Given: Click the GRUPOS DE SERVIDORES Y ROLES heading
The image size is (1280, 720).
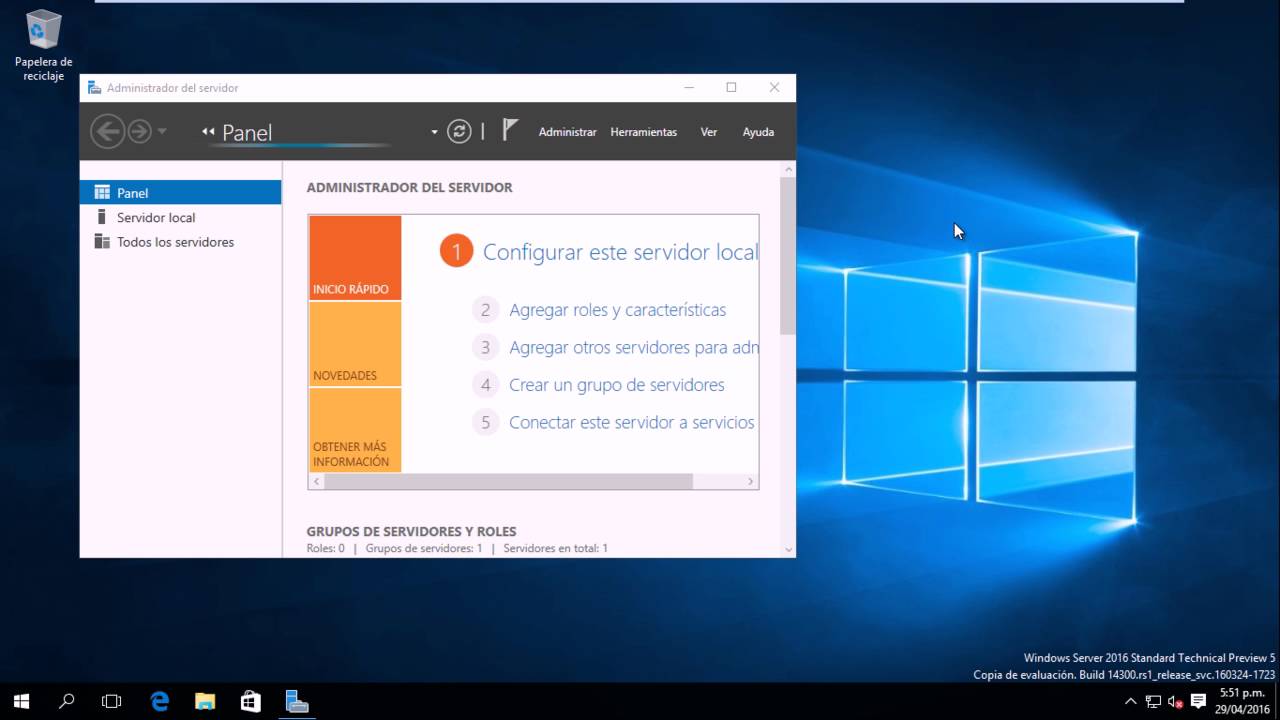Looking at the screenshot, I should [411, 532].
